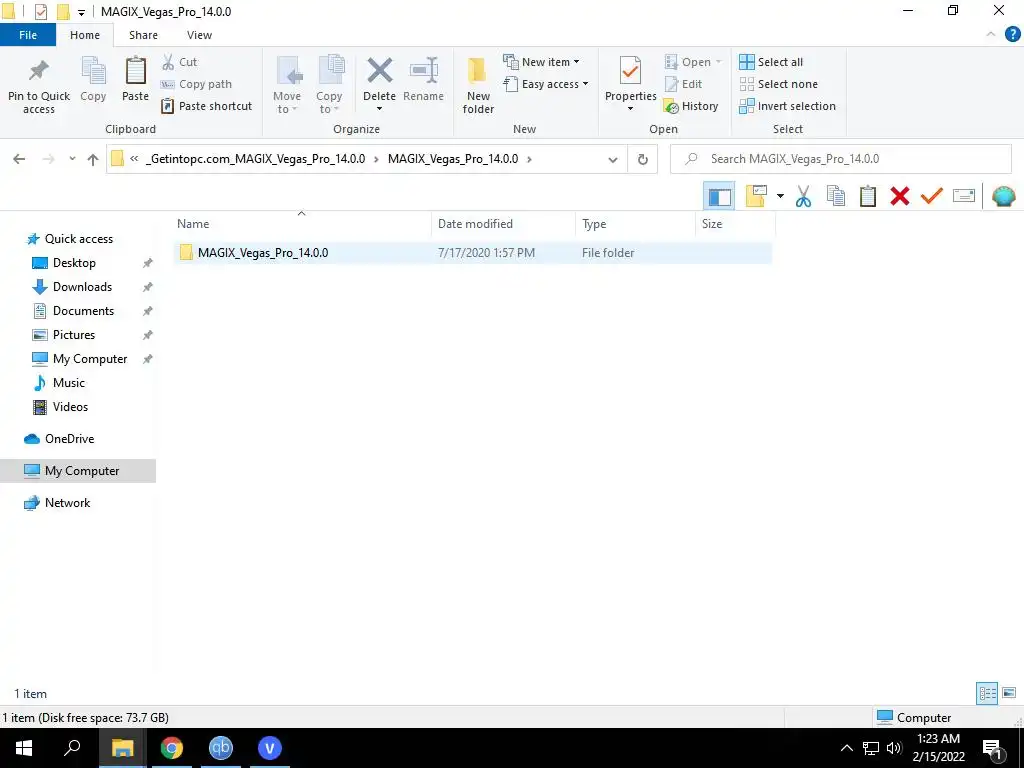Sort by the Name column header

[302, 223]
